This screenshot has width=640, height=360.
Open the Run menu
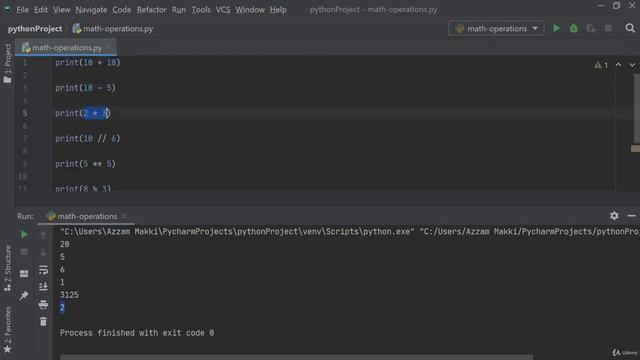(x=179, y=9)
